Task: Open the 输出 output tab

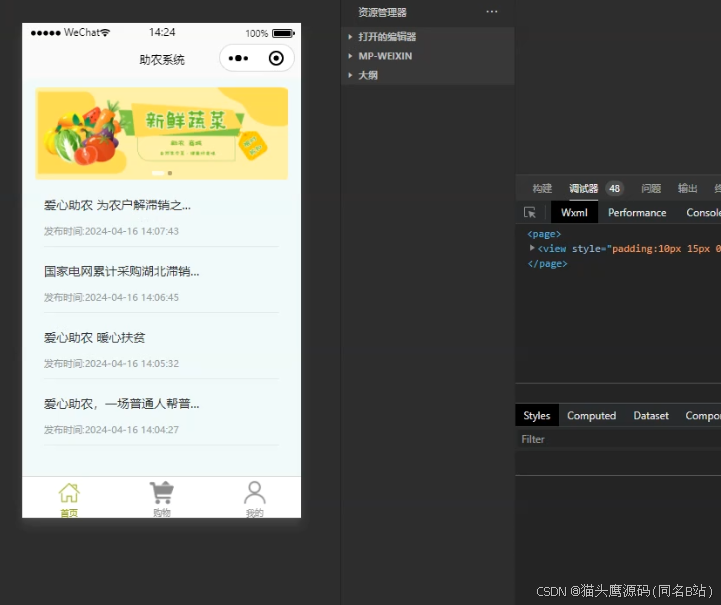Action: click(687, 188)
